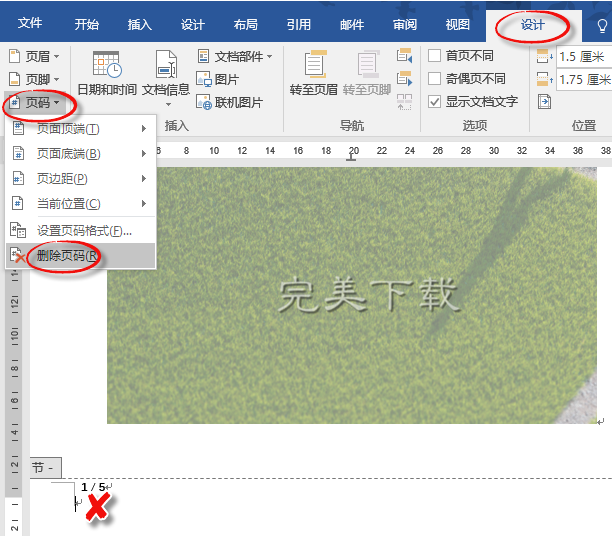The width and height of the screenshot is (612, 536).
Task: Click the insert alignment tab icon
Action: (544, 102)
